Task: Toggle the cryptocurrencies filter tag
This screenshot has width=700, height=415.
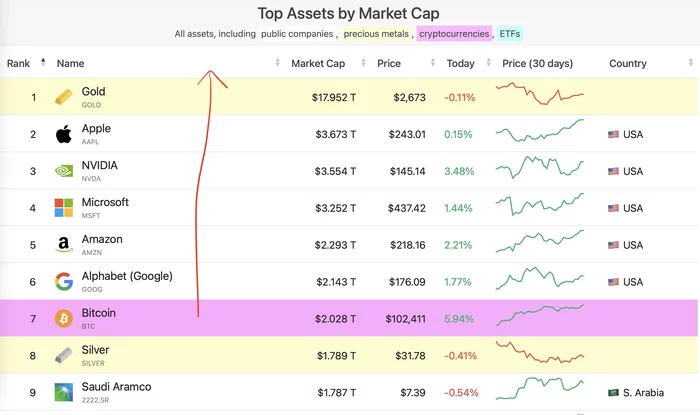Action: pyautogui.click(x=454, y=34)
